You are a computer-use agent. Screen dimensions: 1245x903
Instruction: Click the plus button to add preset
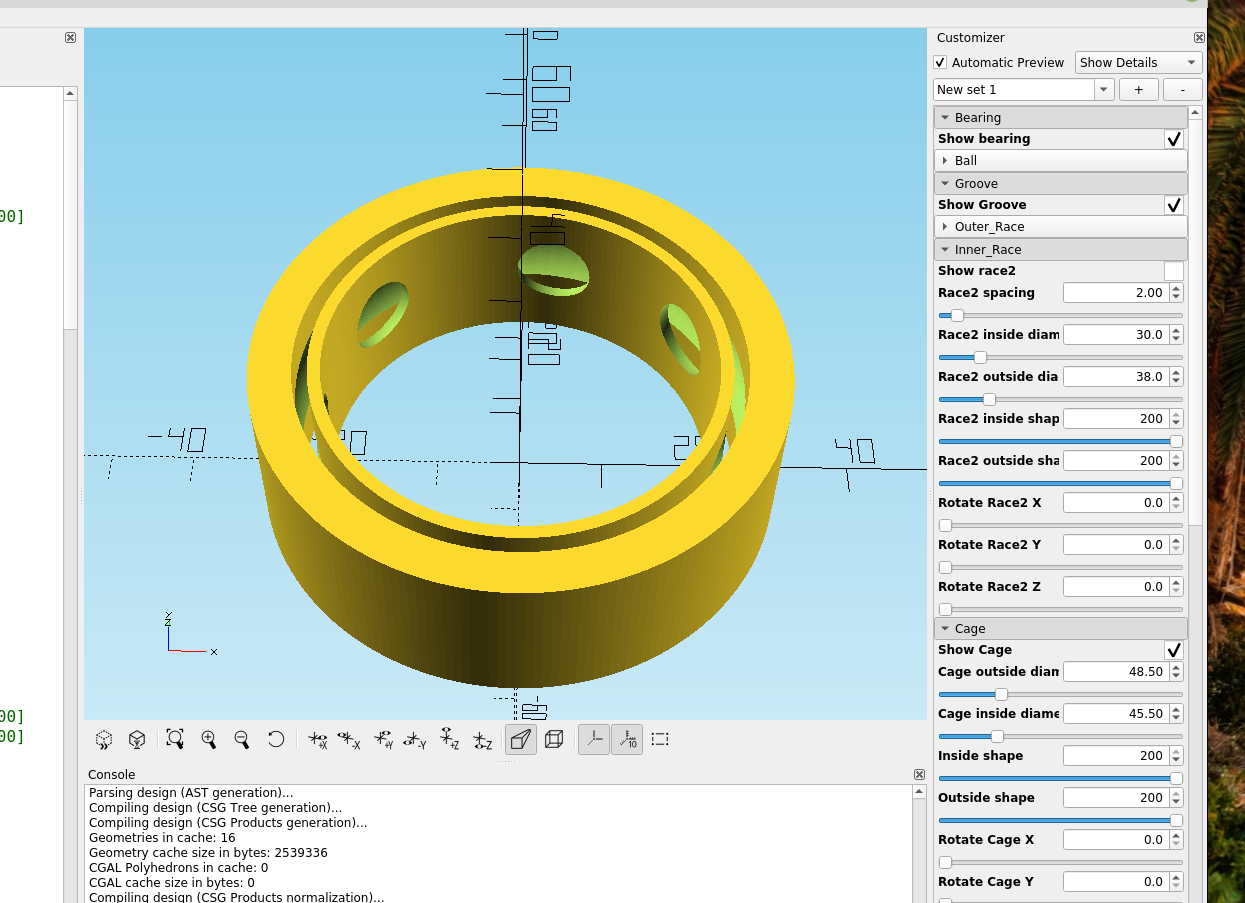tap(1138, 89)
